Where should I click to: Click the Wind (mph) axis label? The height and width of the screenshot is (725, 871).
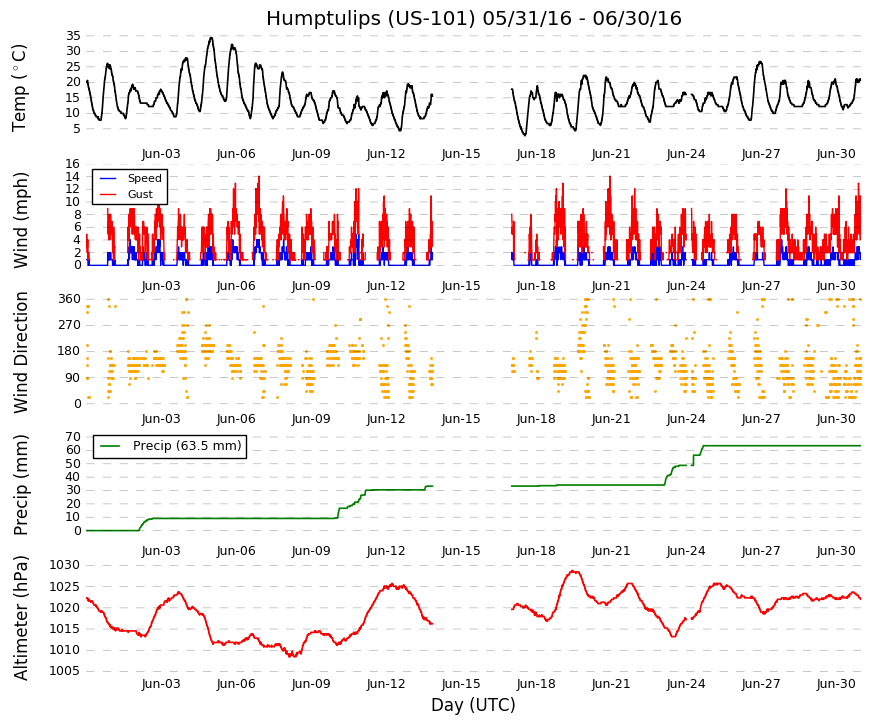20,220
